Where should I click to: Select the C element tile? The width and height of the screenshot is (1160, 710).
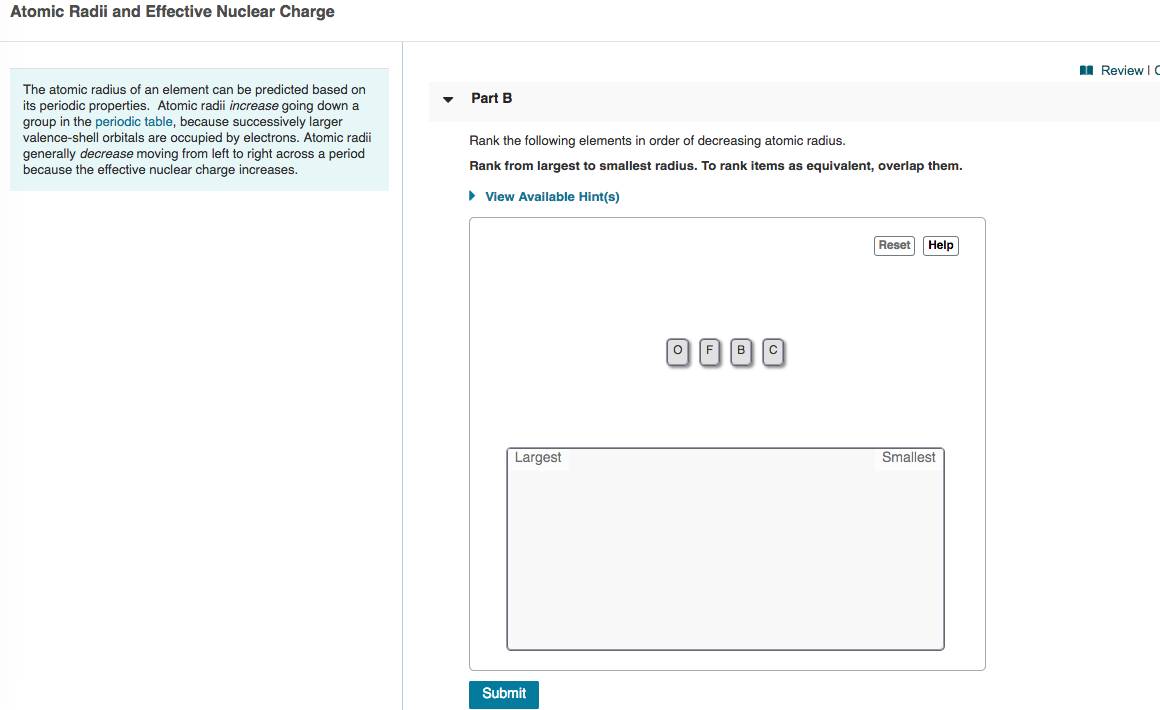pyautogui.click(x=773, y=352)
